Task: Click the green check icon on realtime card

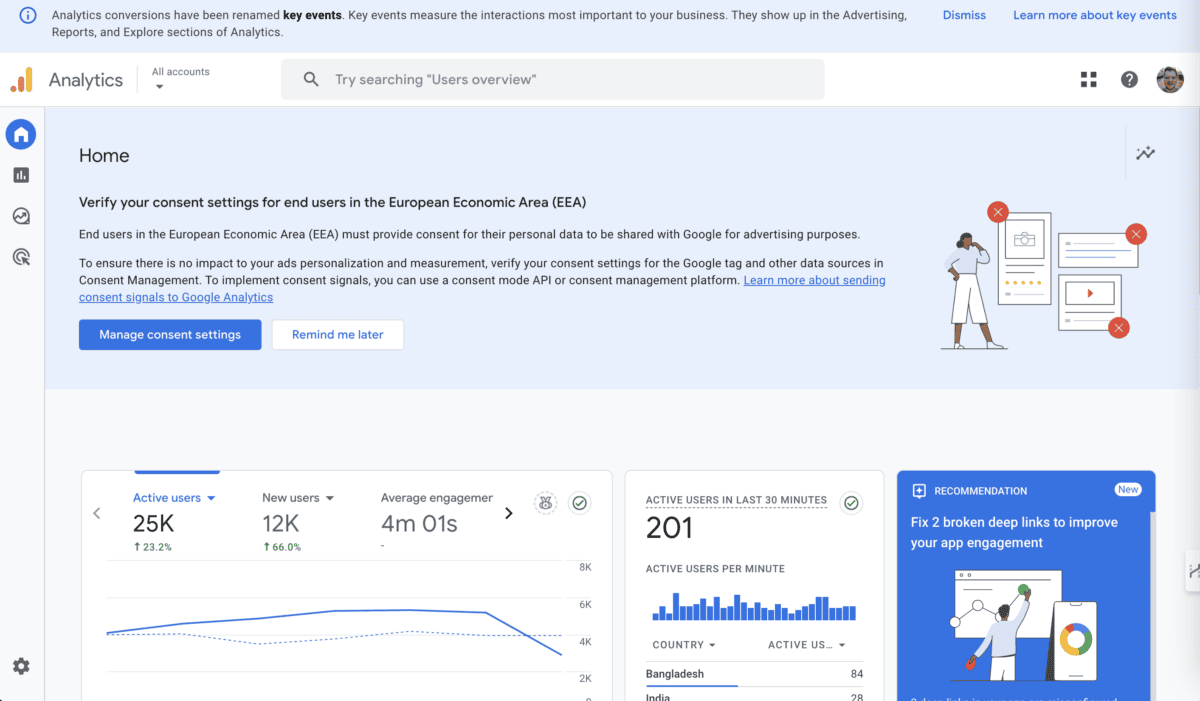Action: tap(851, 503)
